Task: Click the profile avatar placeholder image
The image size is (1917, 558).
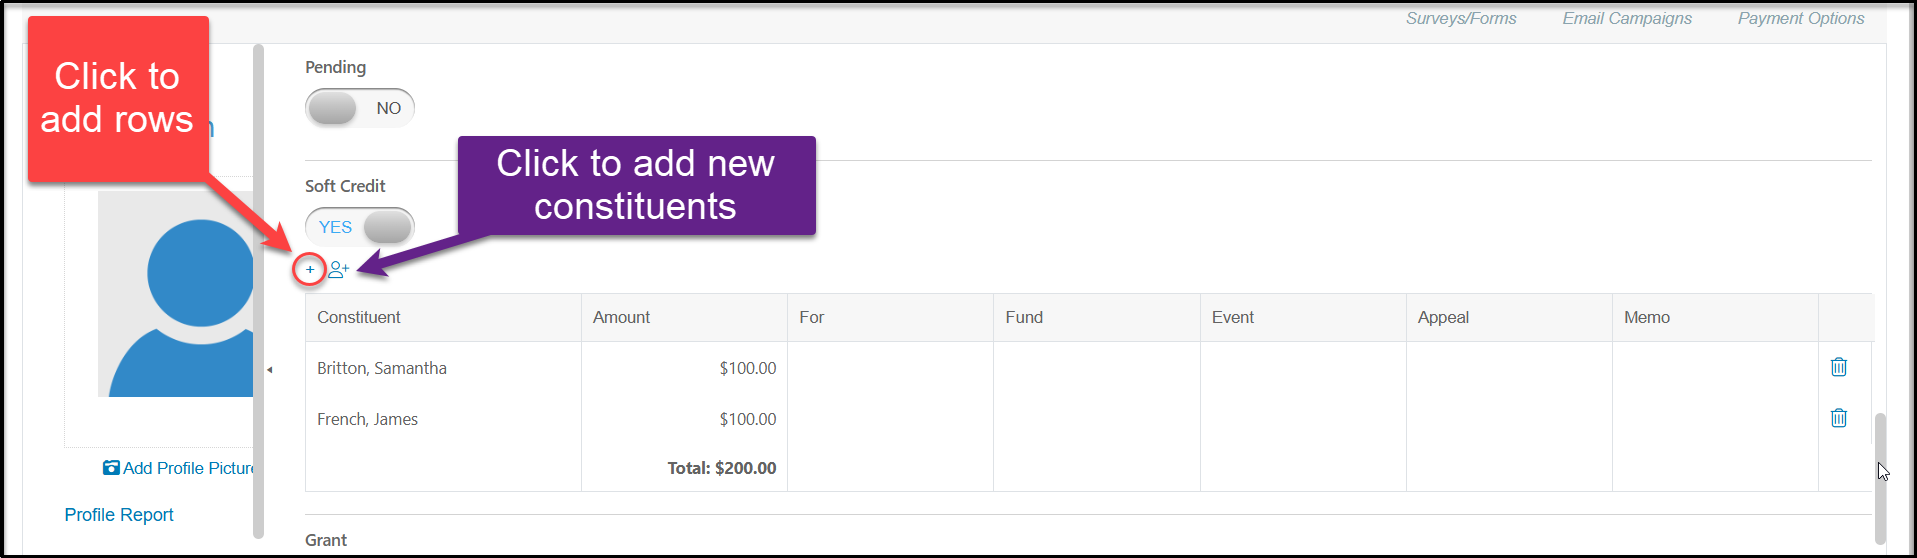Action: coord(176,294)
